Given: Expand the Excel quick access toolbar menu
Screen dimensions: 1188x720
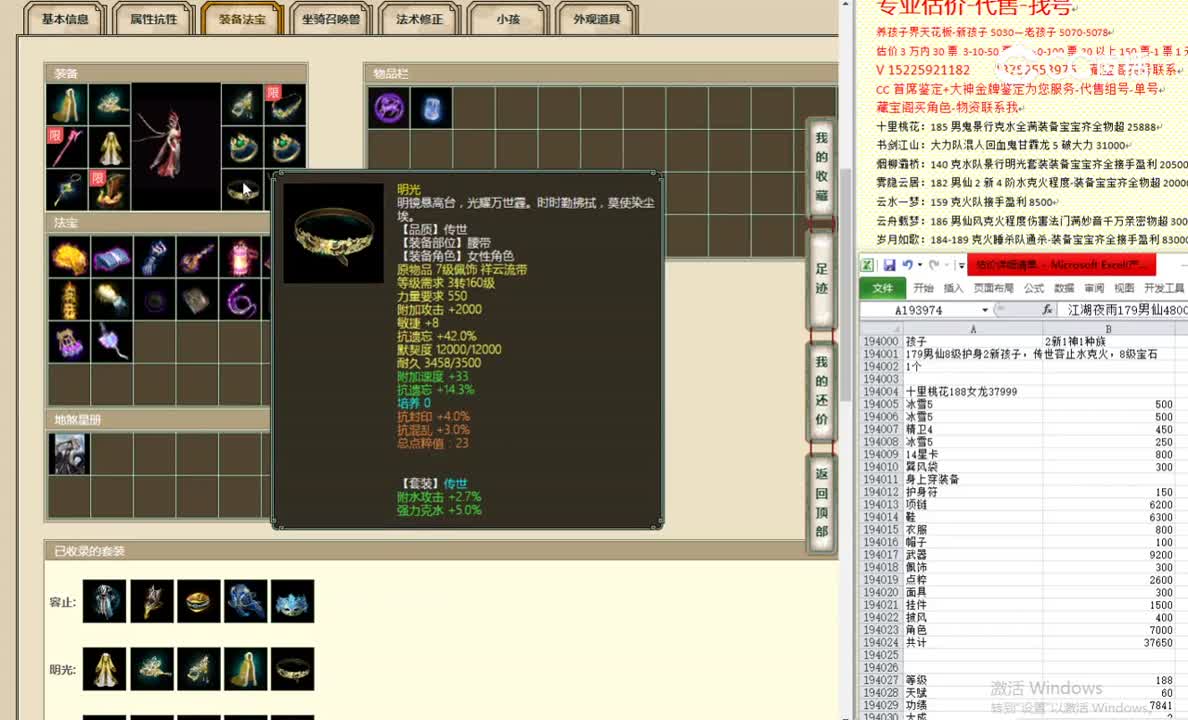Looking at the screenshot, I should tap(961, 265).
